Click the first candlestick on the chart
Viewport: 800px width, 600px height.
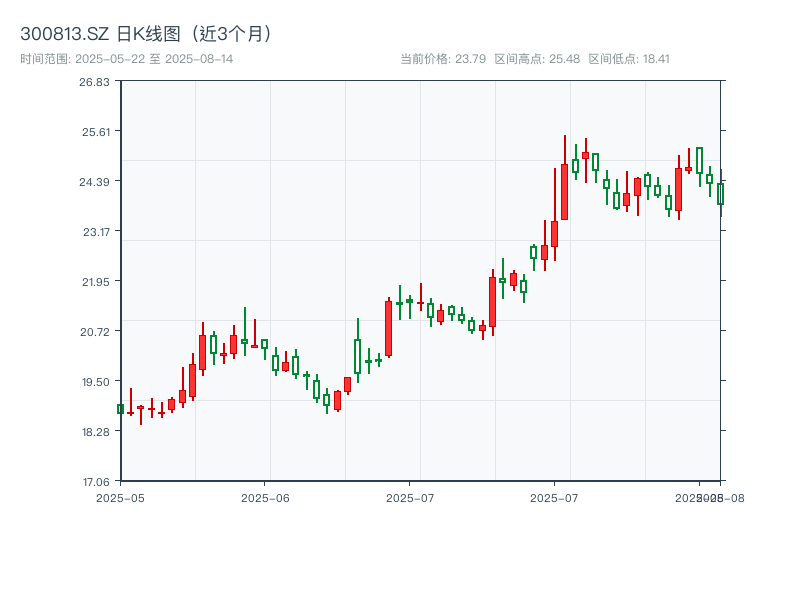pyautogui.click(x=120, y=407)
